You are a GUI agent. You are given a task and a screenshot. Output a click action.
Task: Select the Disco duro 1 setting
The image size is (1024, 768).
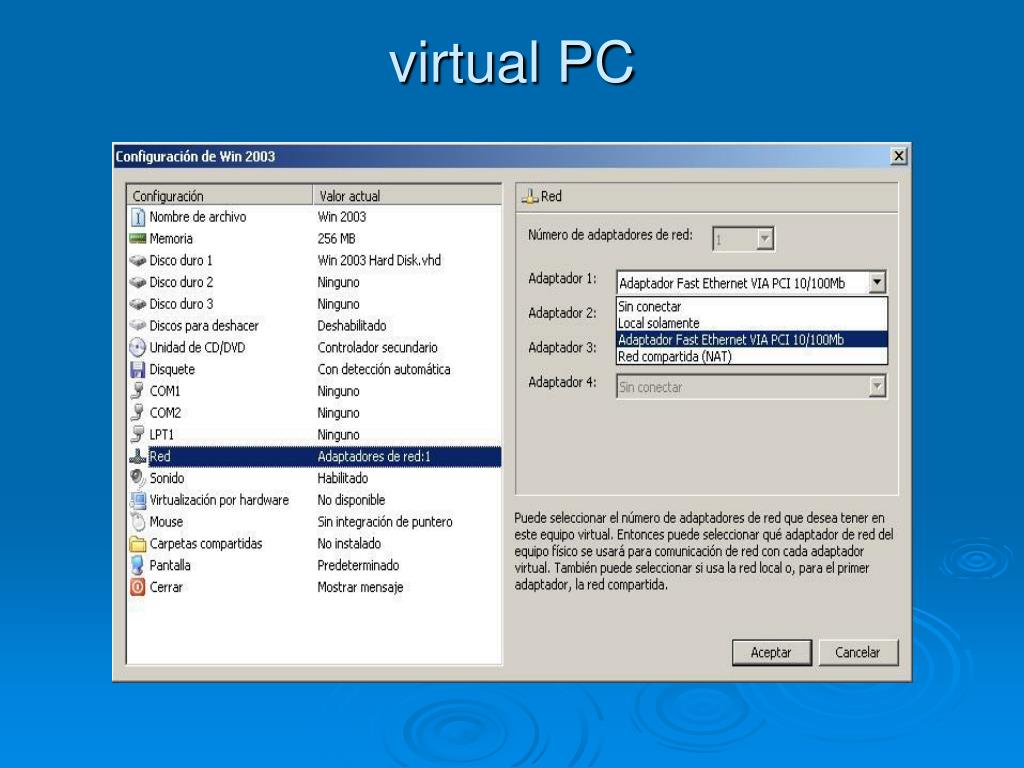tap(181, 261)
